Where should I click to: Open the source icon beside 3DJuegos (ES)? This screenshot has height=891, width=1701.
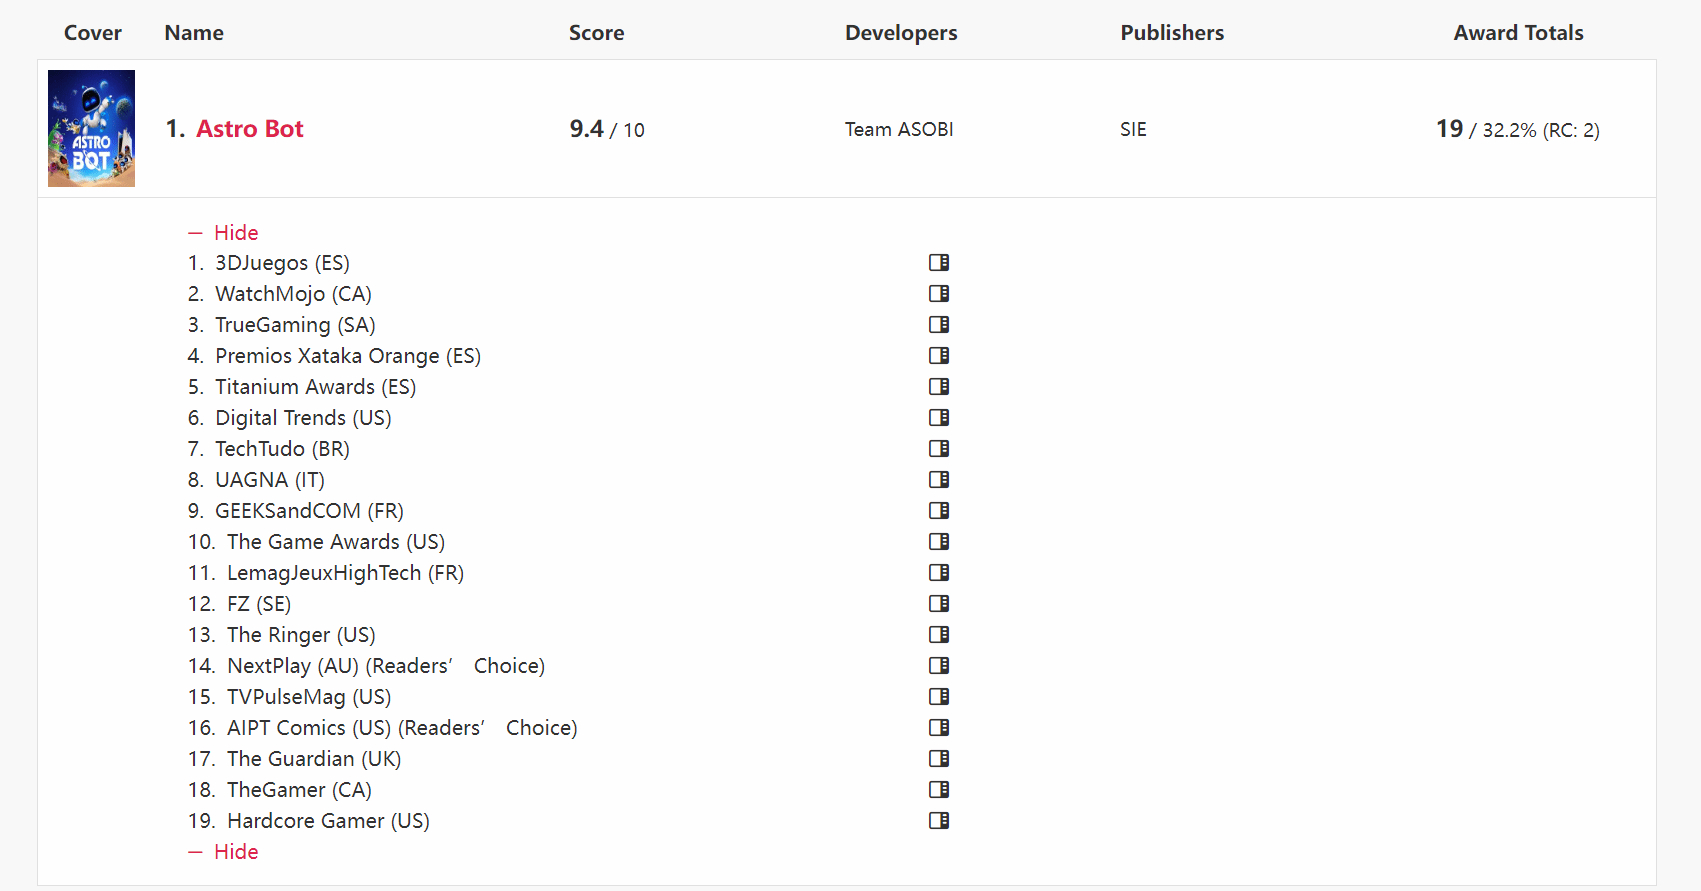coord(938,263)
